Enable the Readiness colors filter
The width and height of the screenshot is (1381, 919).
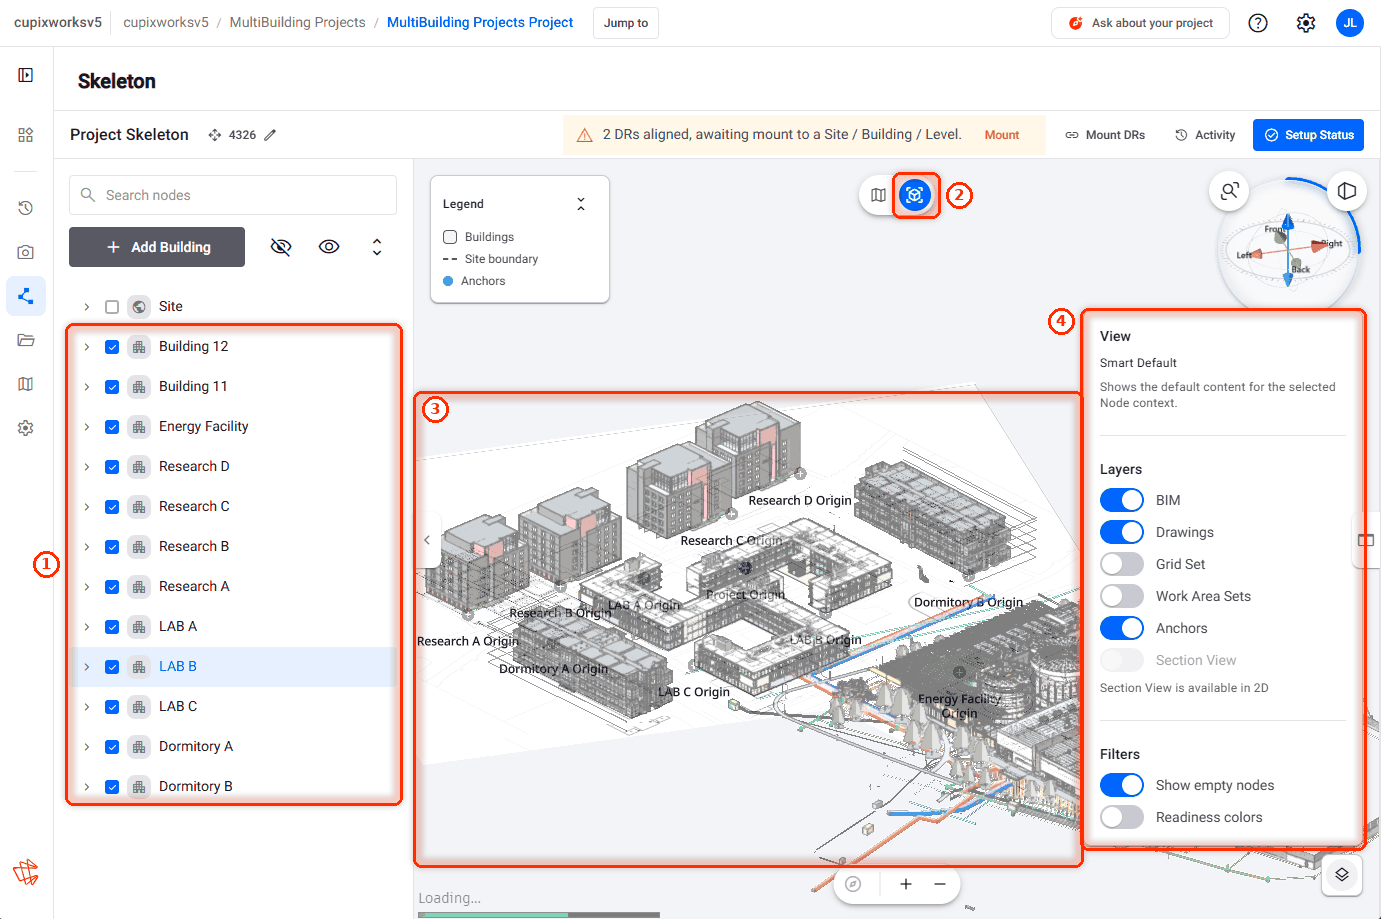(x=1122, y=817)
